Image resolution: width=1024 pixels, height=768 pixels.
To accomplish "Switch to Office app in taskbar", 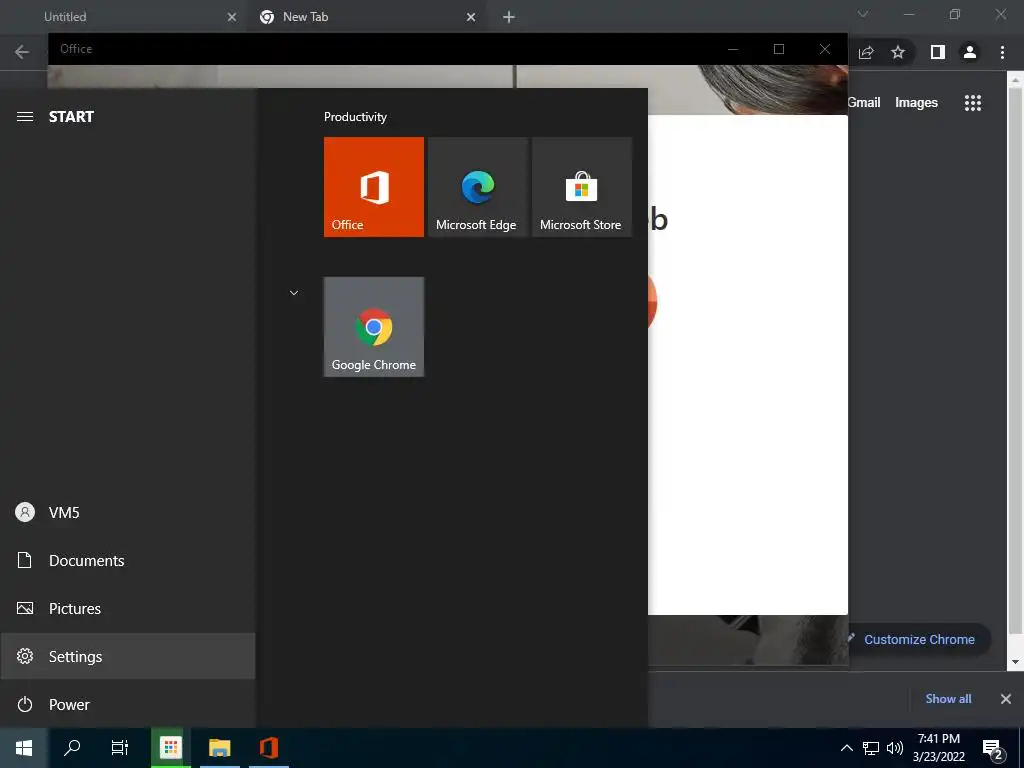I will 268,748.
